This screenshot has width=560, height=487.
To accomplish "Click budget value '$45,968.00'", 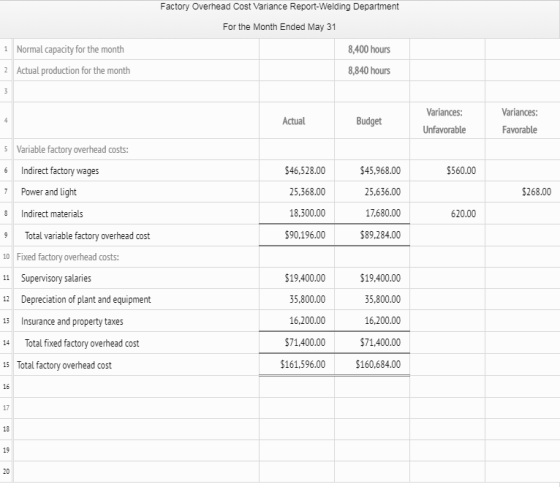I will 380,171.
